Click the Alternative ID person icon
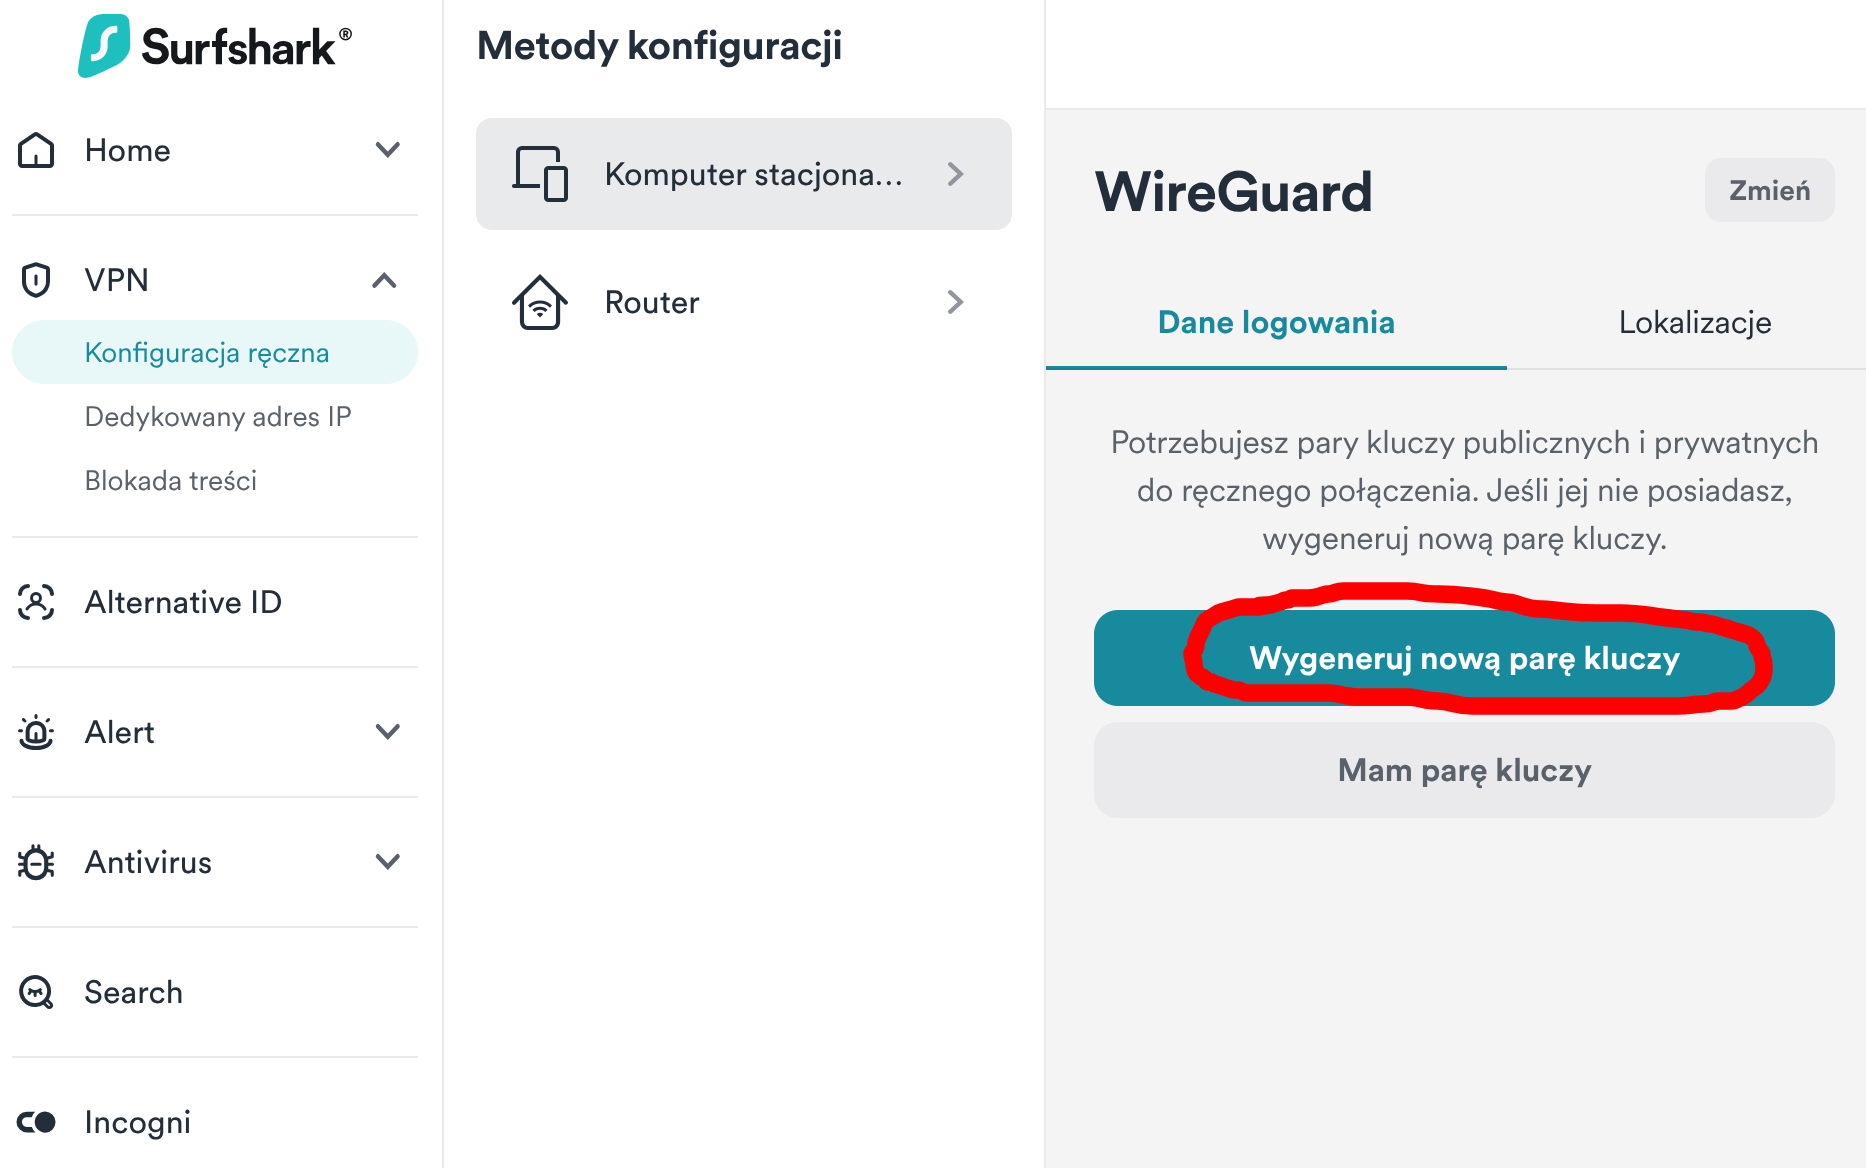This screenshot has height=1168, width=1866. pyautogui.click(x=37, y=602)
